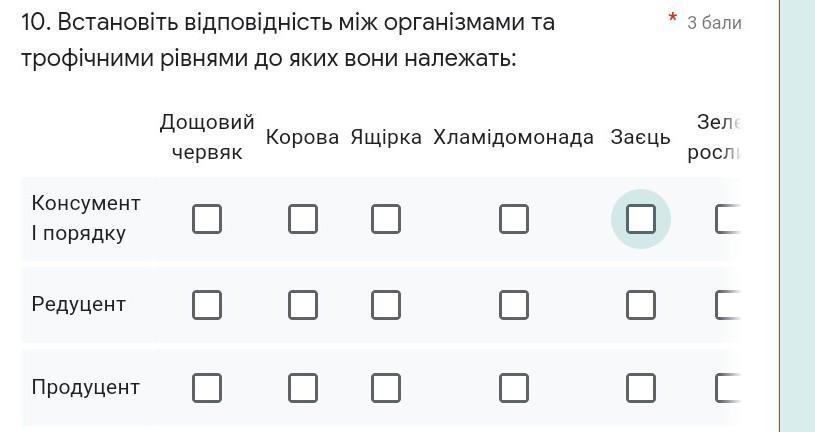Tick Редуцент checkbox under Корова
The width and height of the screenshot is (815, 432).
(x=303, y=304)
